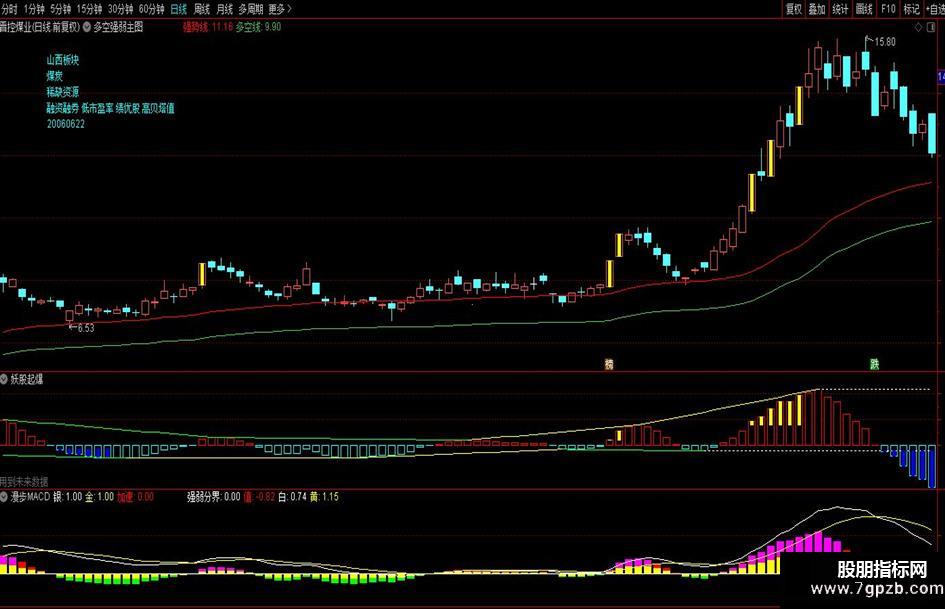Click the 稀缺资源 concept label
This screenshot has height=609, width=945.
(x=63, y=92)
